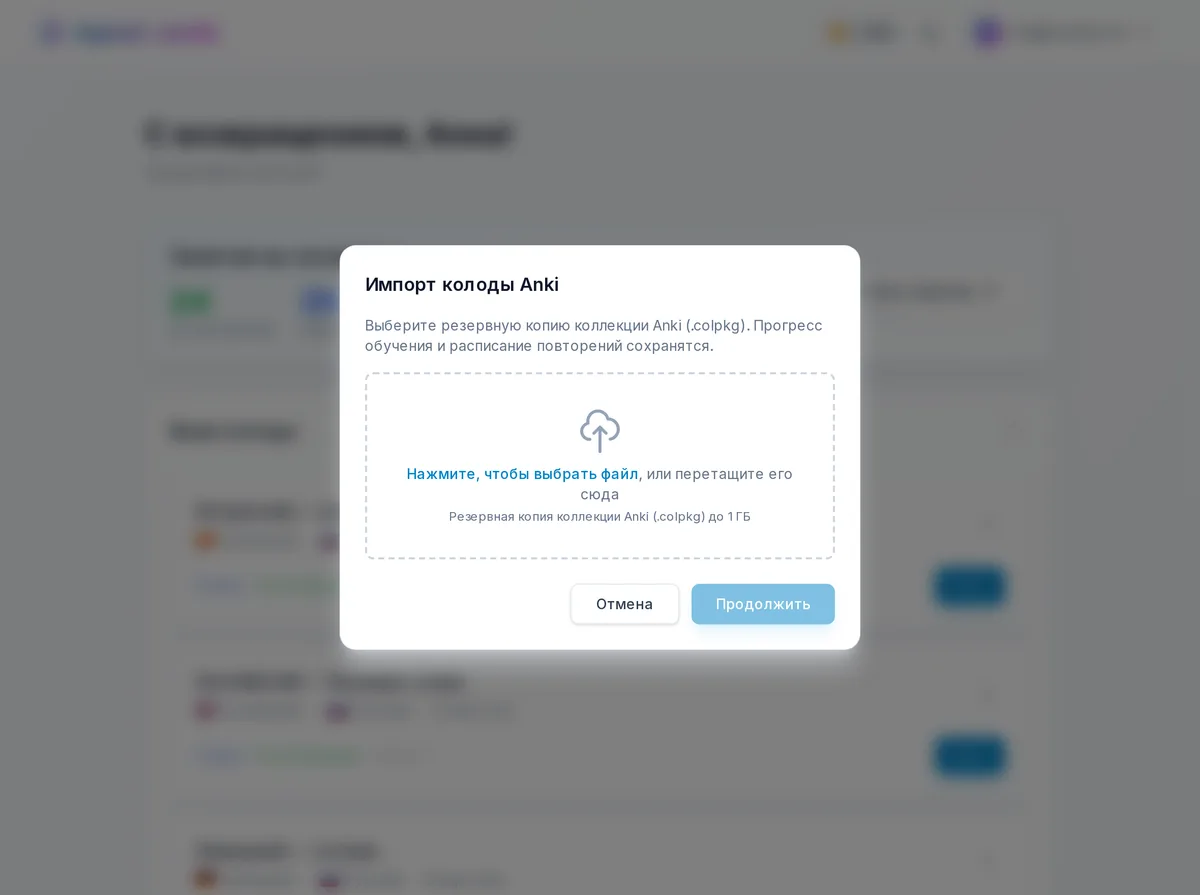1200x895 pixels.
Task: Click the blue button on first deck row
Action: tap(970, 586)
